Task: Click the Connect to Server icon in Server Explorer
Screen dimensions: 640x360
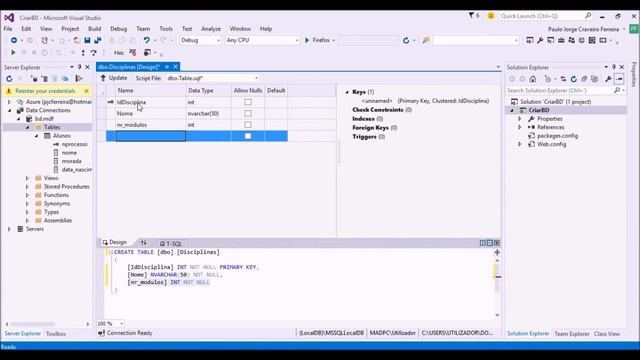Action: click(x=44, y=78)
